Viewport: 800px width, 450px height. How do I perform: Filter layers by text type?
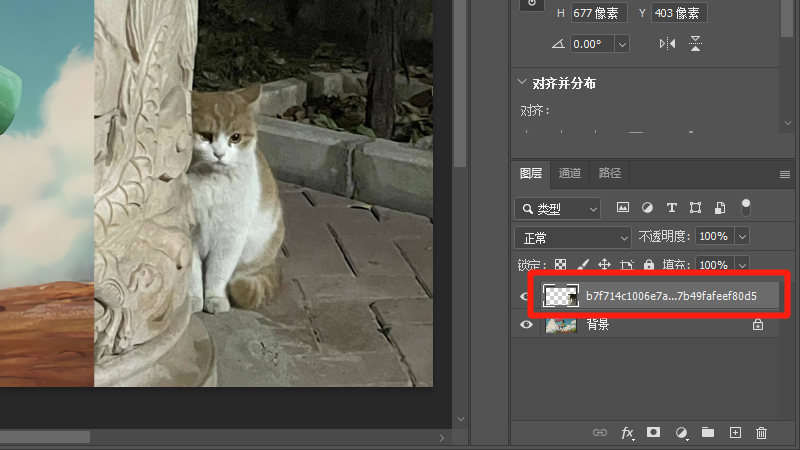click(x=671, y=208)
